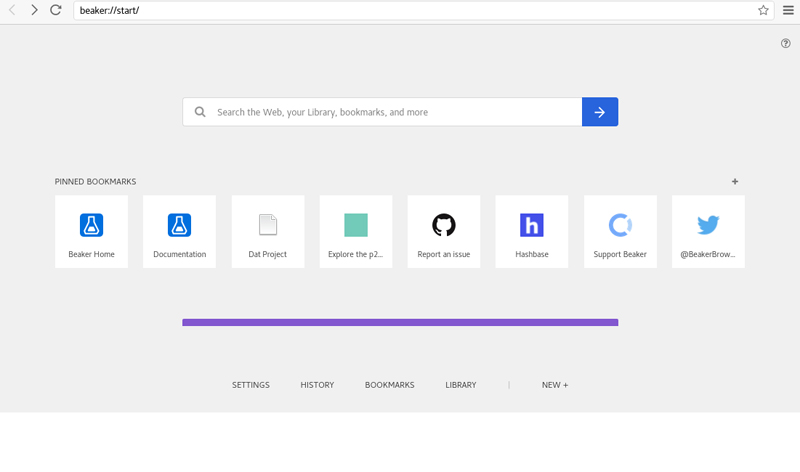The width and height of the screenshot is (800, 472).
Task: Click the help question mark icon
Action: click(786, 43)
